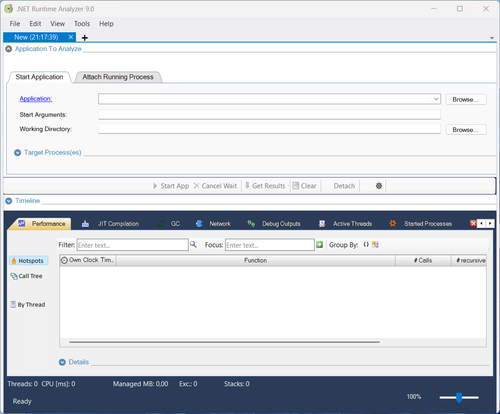Image resolution: width=500 pixels, height=414 pixels.
Task: Click the Stacks: 0 status text
Action: [237, 384]
